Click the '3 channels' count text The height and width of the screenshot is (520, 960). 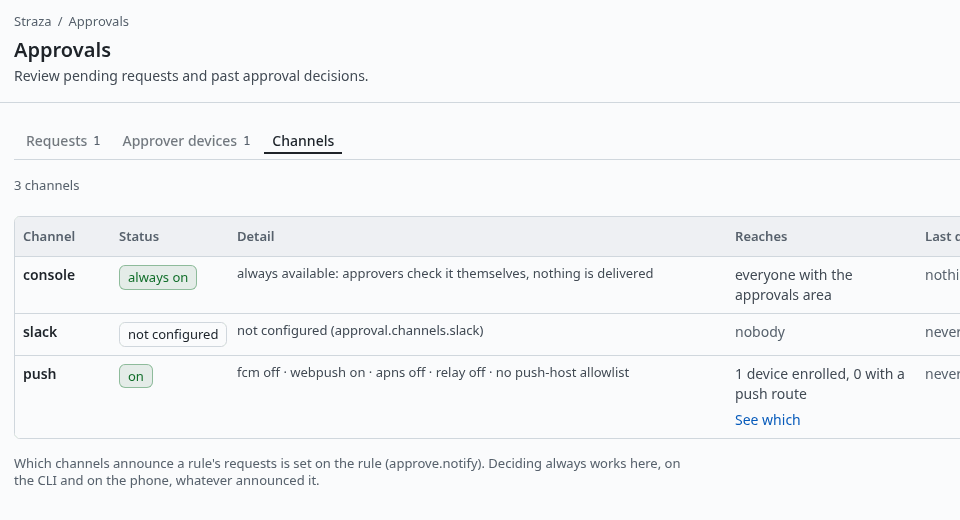(47, 186)
